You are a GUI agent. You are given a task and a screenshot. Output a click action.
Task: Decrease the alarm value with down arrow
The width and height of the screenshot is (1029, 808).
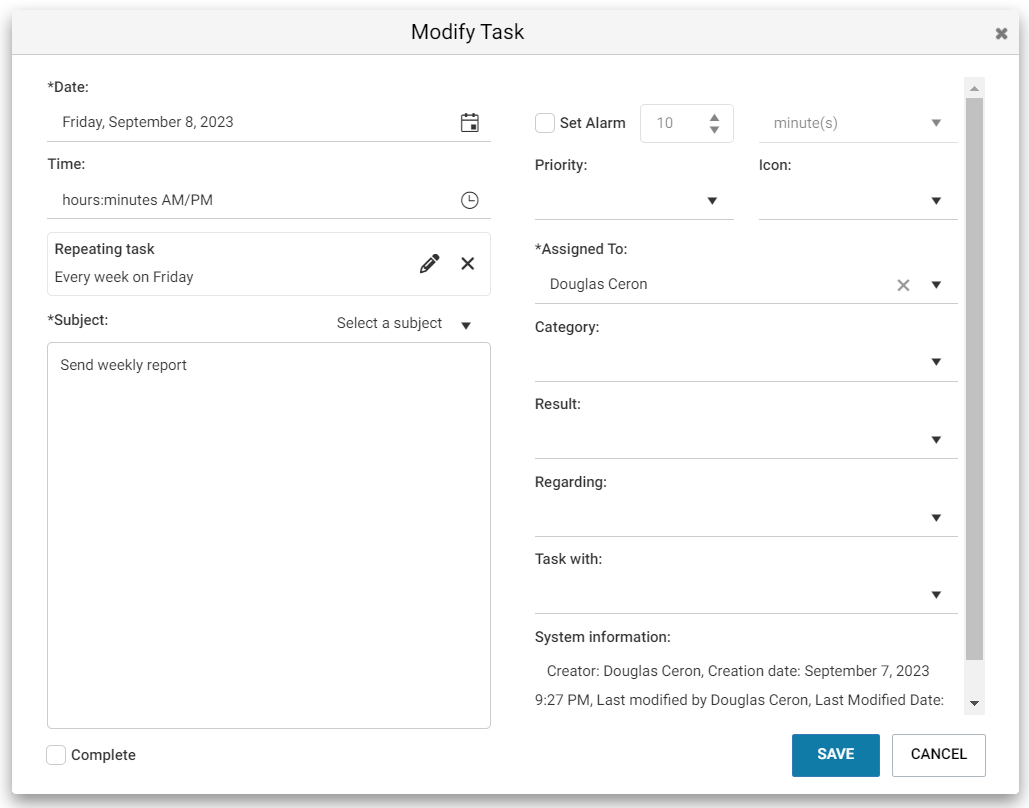[x=714, y=129]
